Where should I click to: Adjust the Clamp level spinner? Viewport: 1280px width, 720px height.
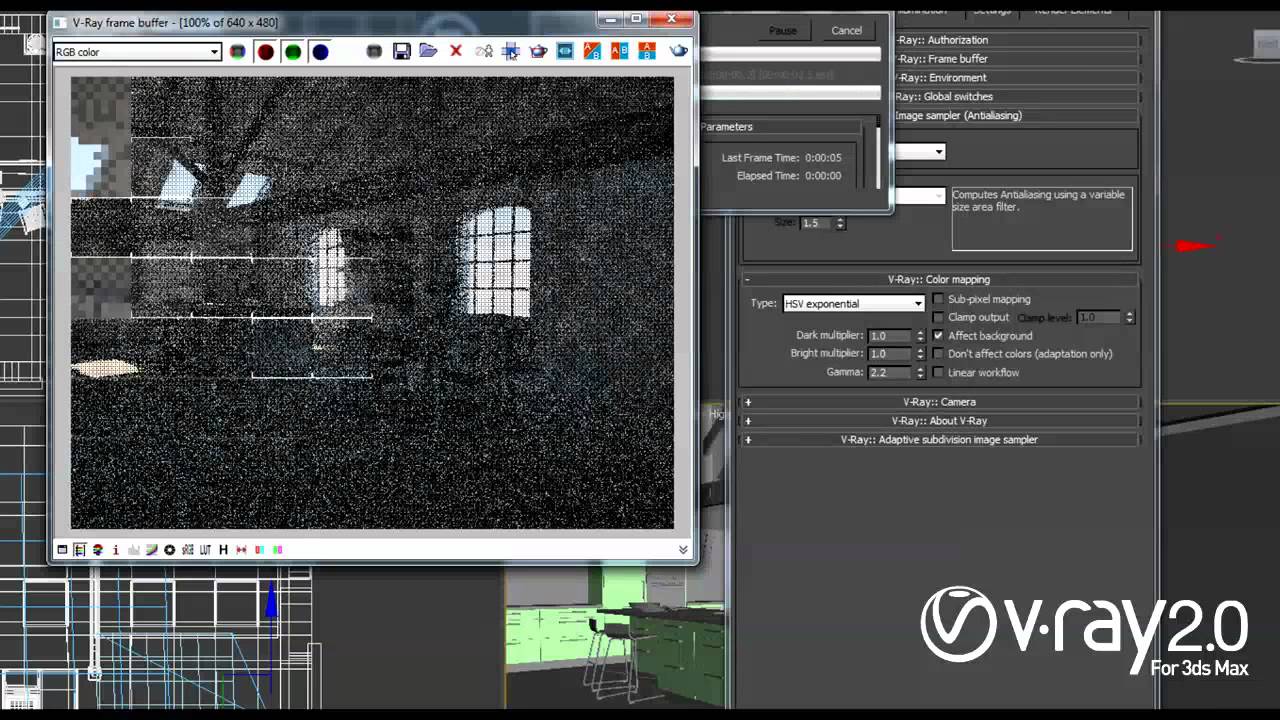pyautogui.click(x=1130, y=317)
